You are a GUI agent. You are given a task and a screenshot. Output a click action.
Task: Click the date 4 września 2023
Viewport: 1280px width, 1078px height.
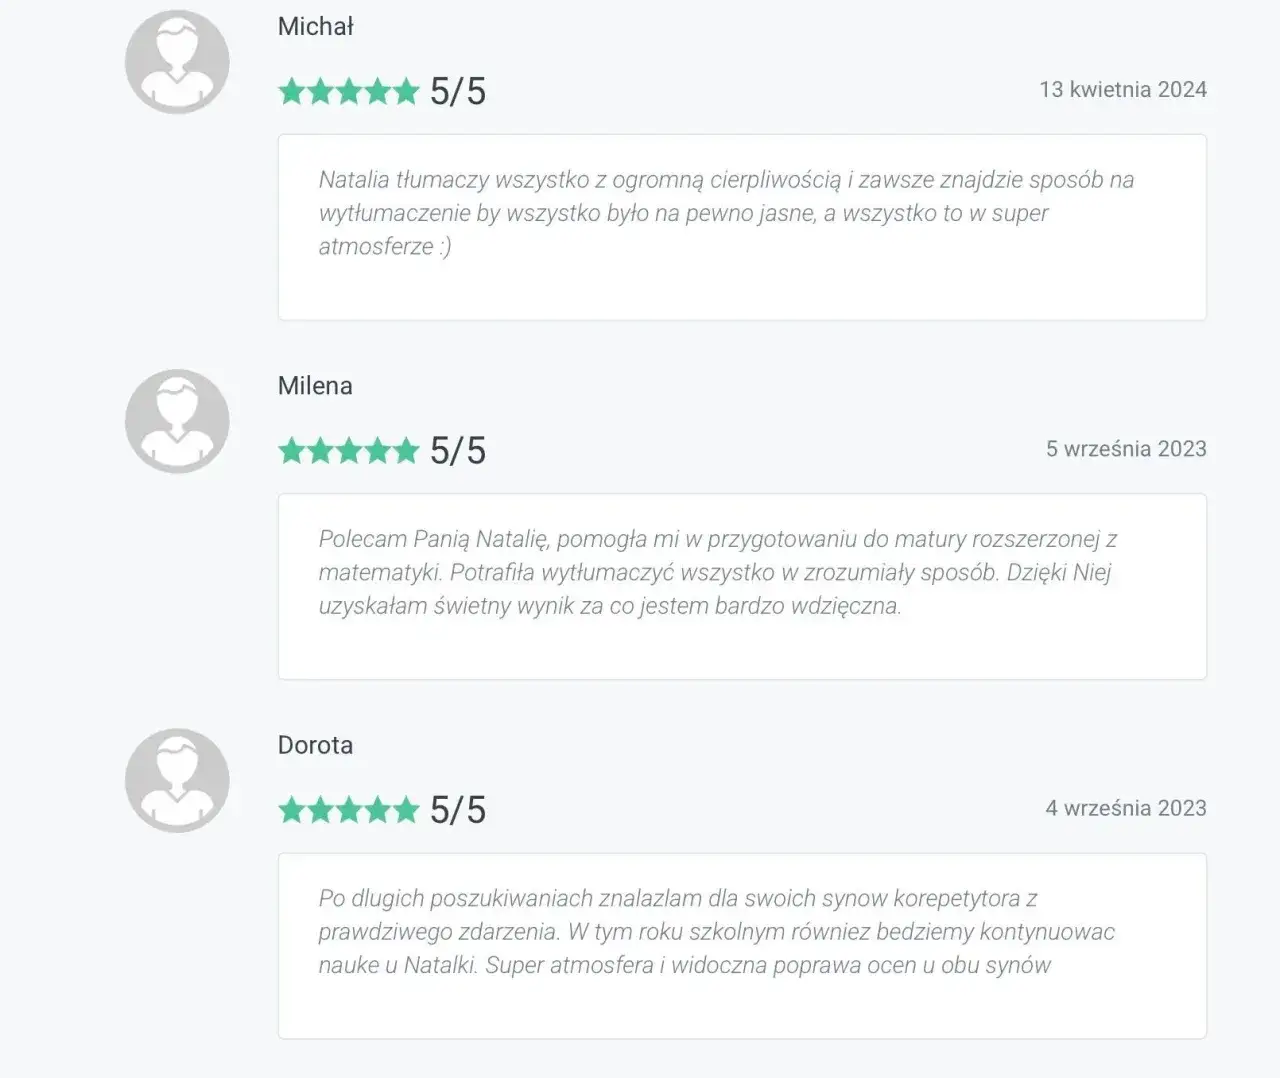coord(1126,808)
